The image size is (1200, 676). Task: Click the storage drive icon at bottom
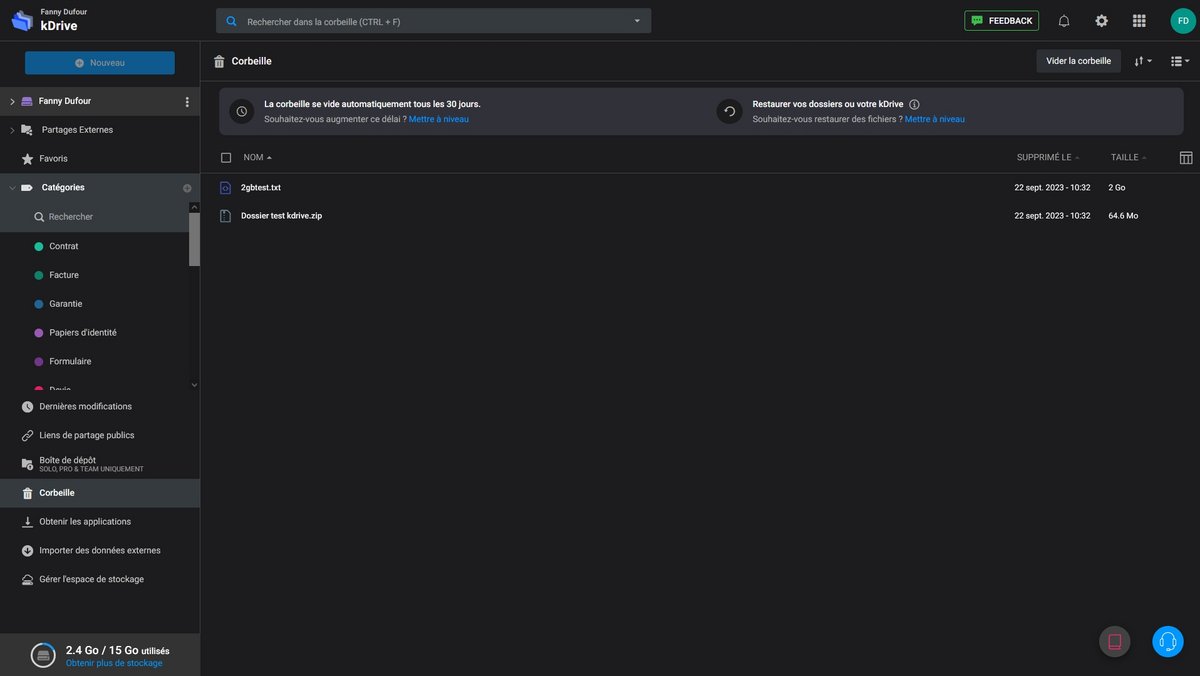pos(43,655)
